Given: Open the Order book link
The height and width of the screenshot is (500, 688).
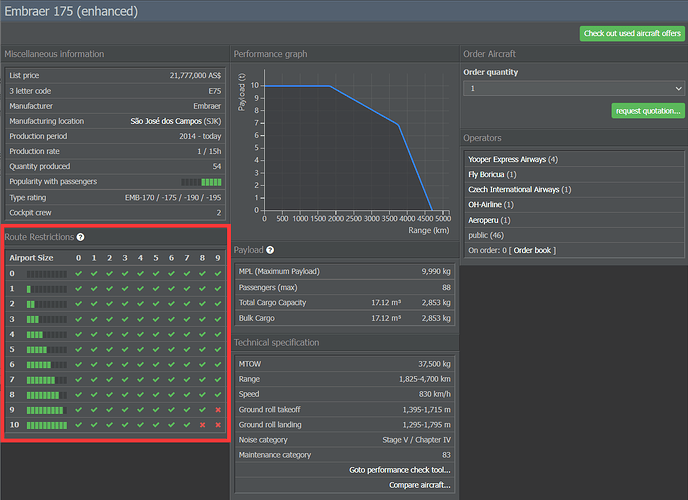Looking at the screenshot, I should click(532, 250).
